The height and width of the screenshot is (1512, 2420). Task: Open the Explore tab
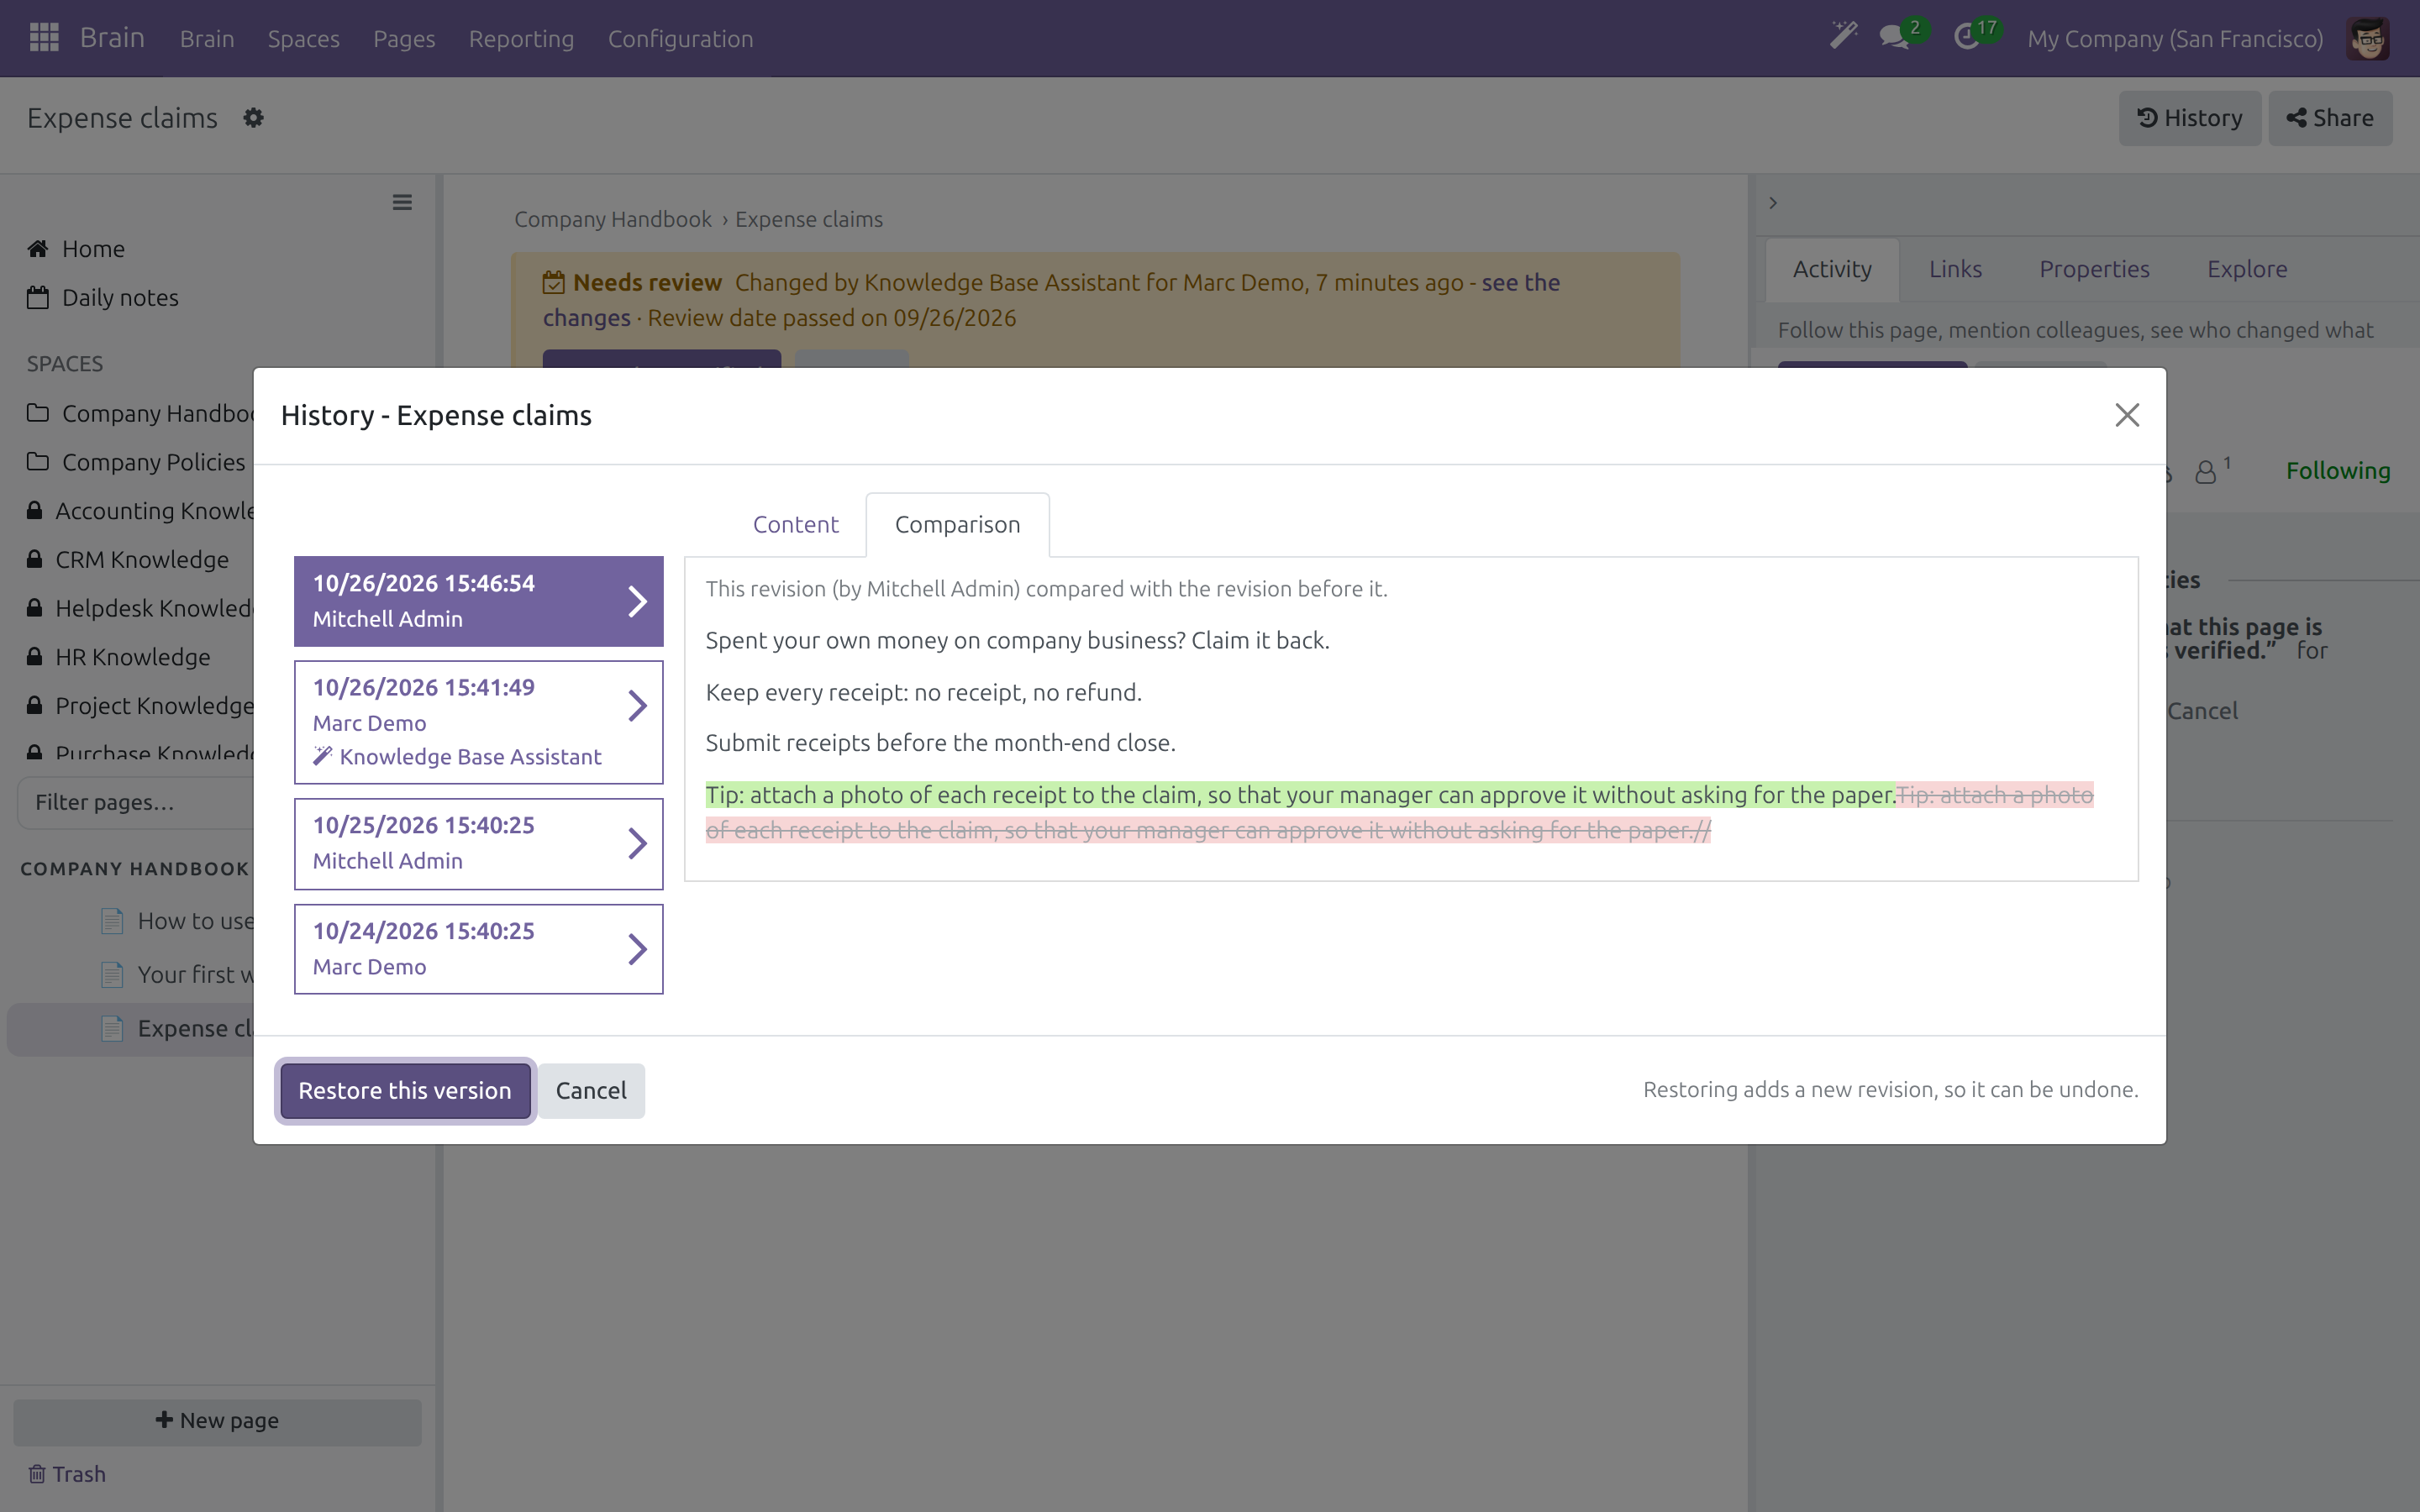point(2247,269)
